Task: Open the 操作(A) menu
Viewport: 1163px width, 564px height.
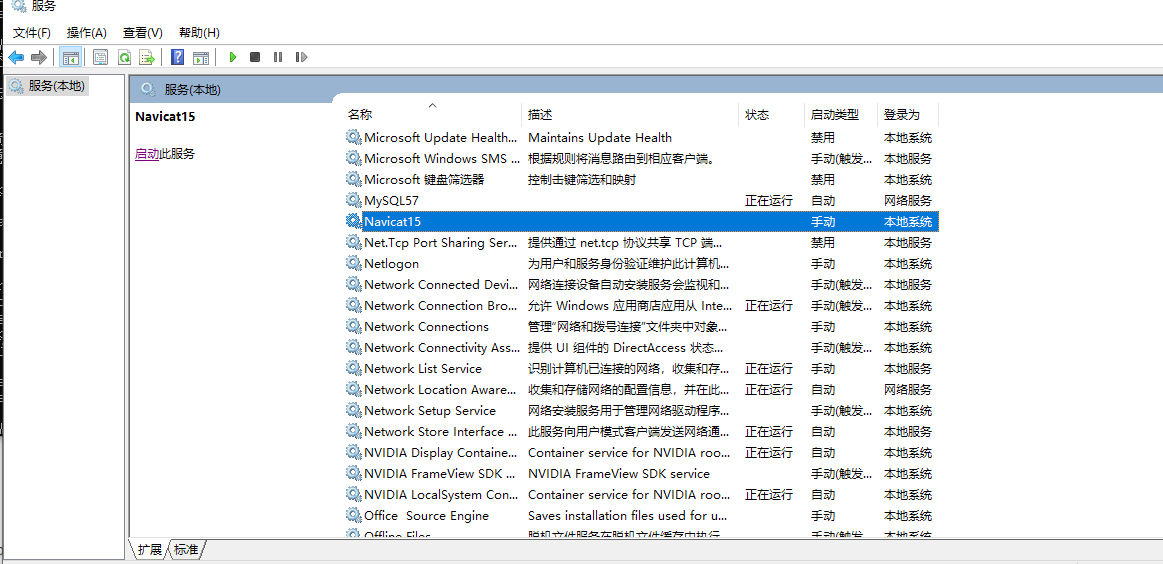Action: (87, 33)
